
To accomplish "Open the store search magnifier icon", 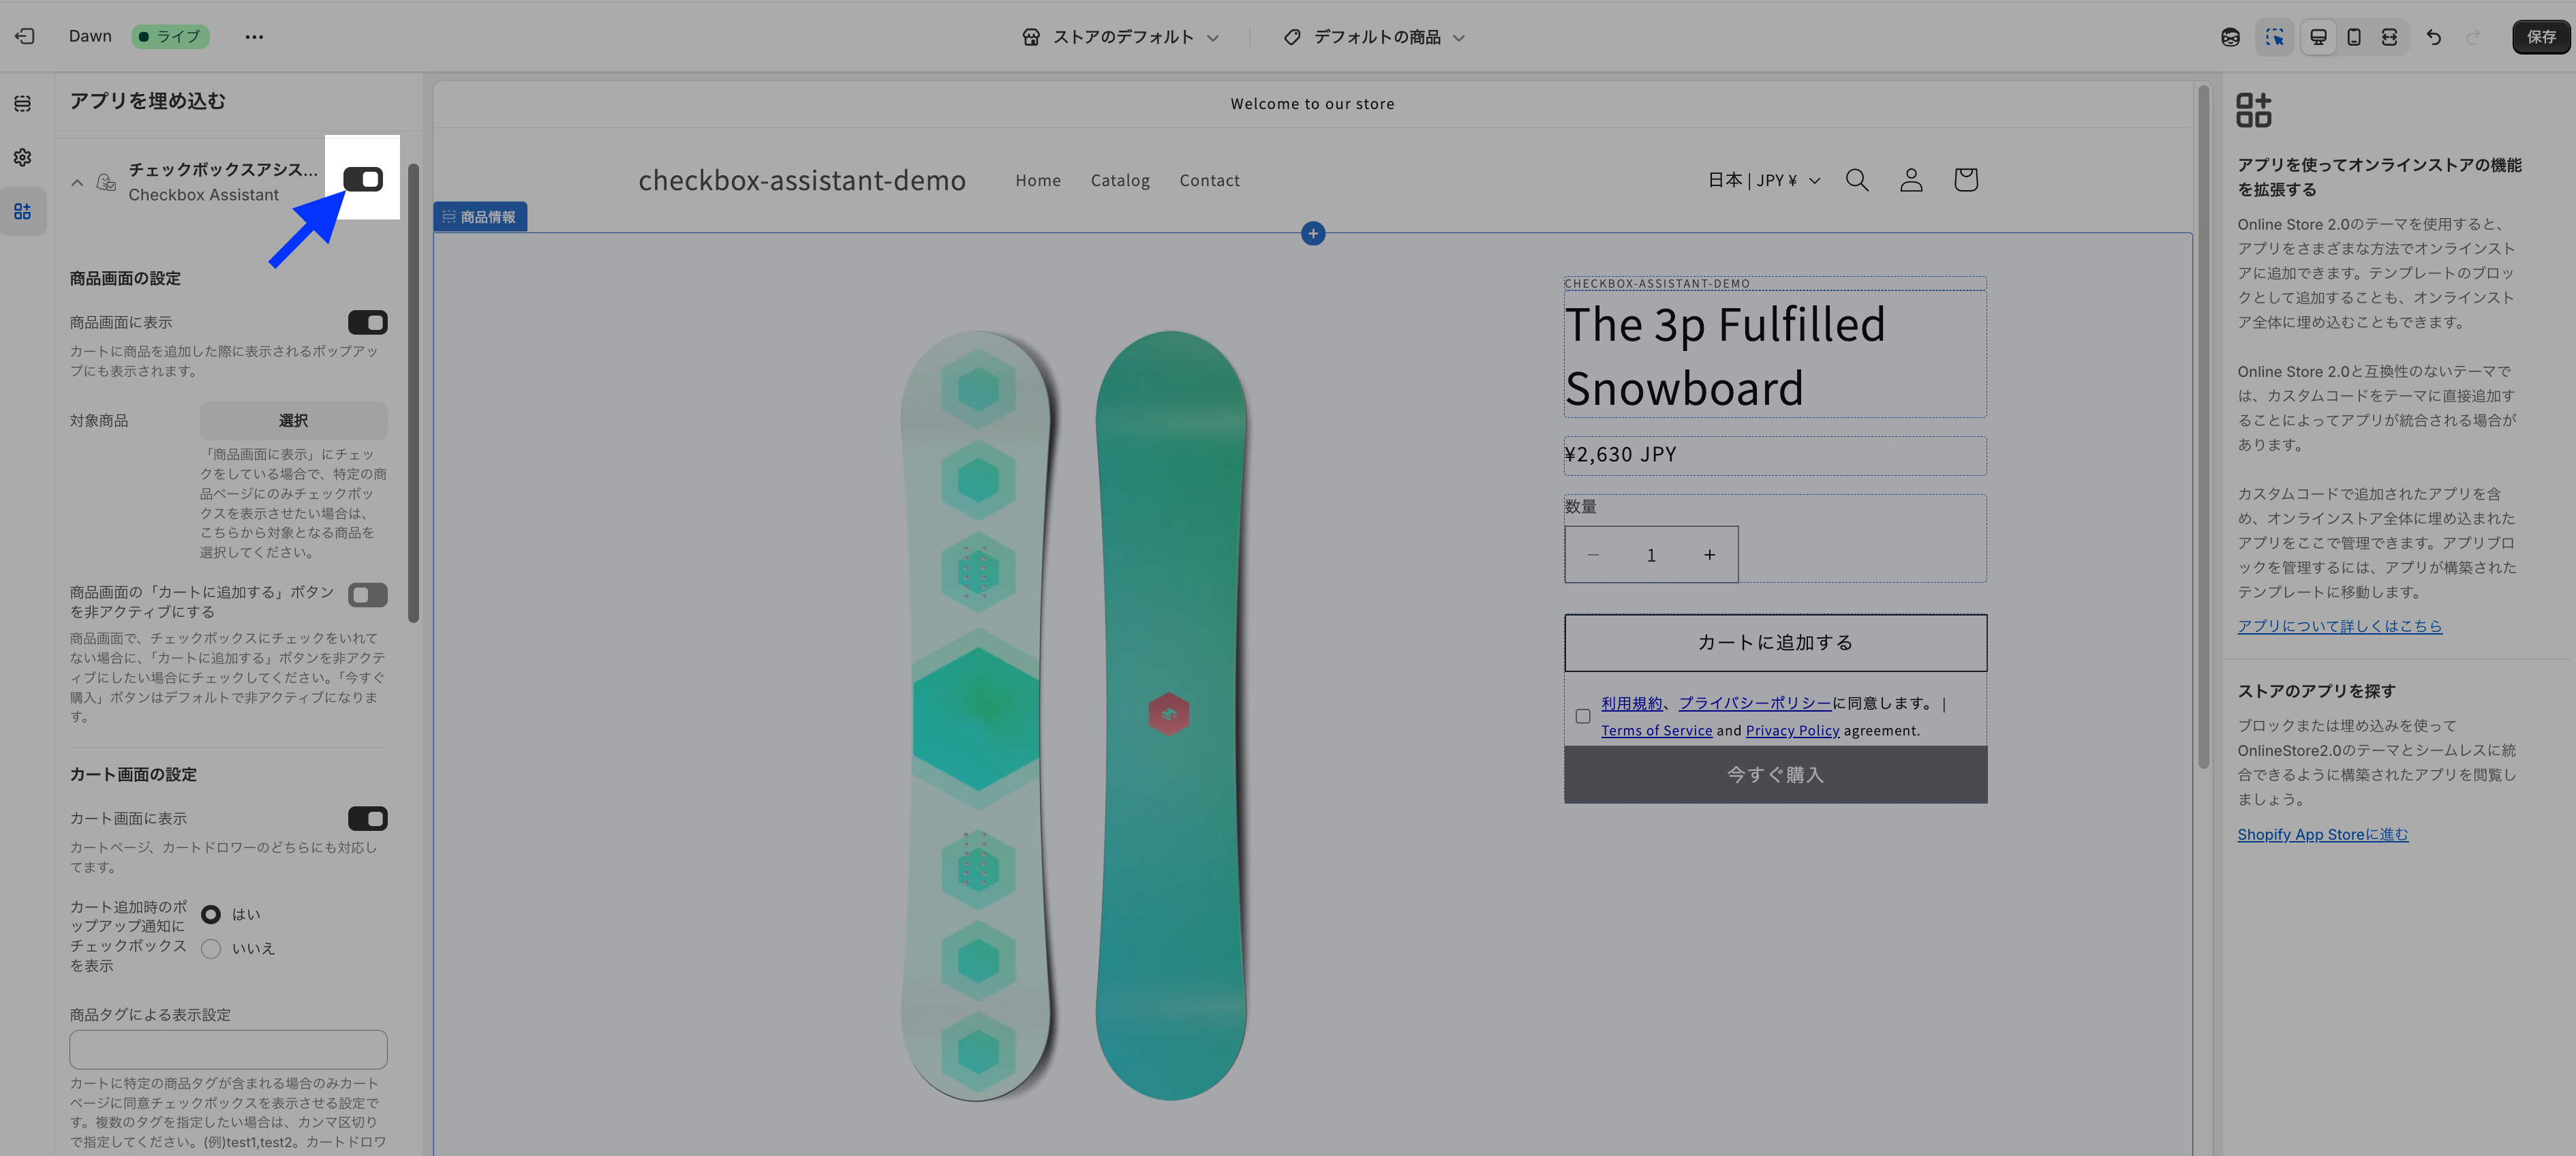I will point(1856,180).
